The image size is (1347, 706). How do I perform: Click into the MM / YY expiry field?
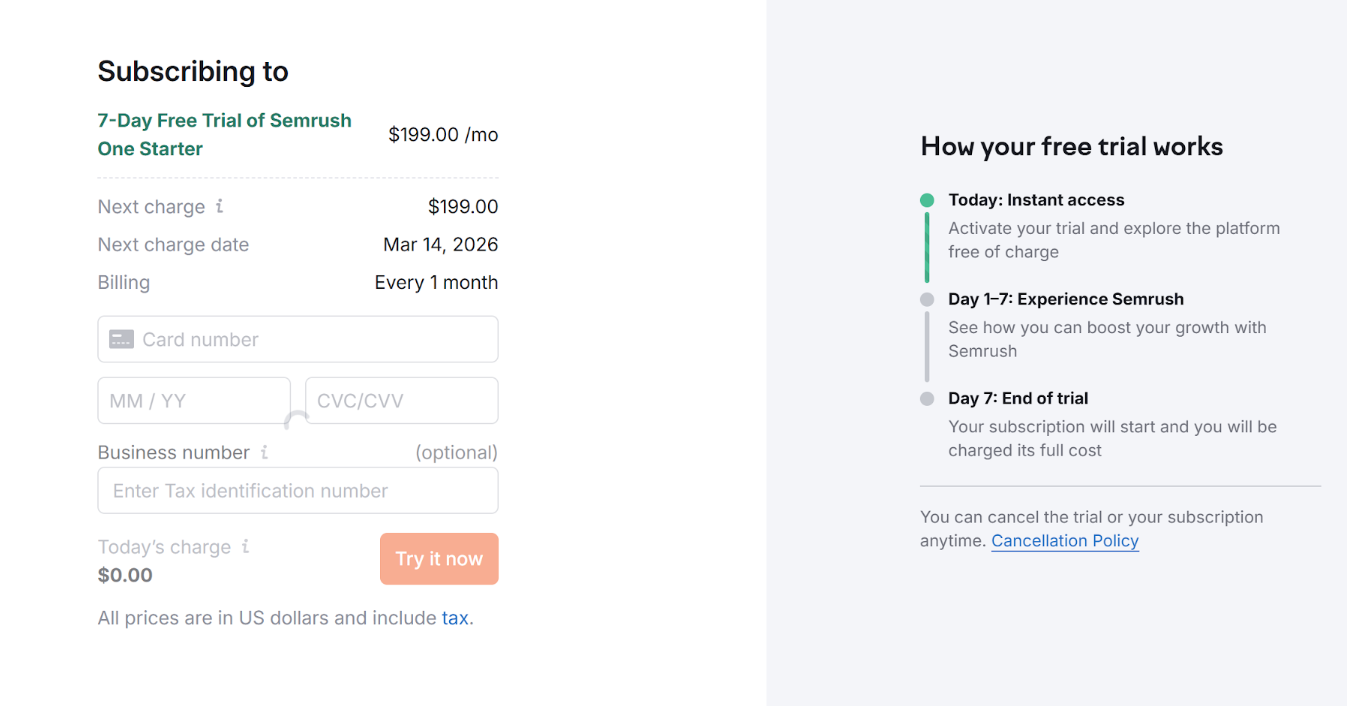pyautogui.click(x=193, y=401)
